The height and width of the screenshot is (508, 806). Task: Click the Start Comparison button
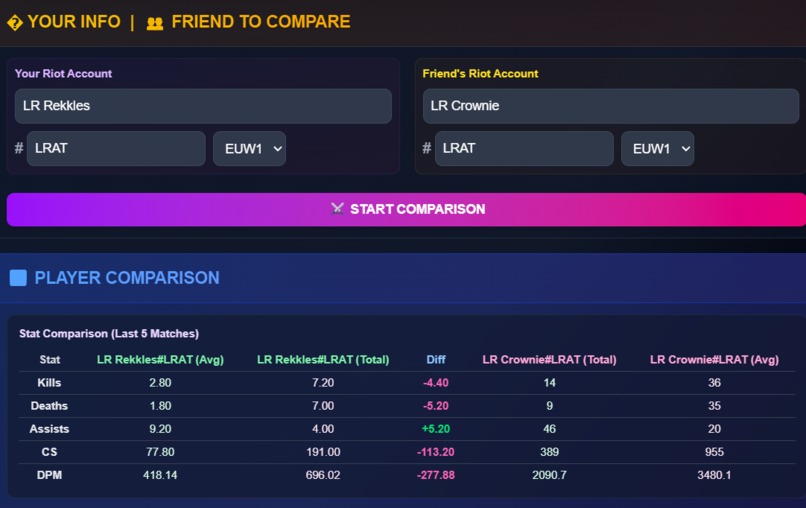pyautogui.click(x=406, y=209)
